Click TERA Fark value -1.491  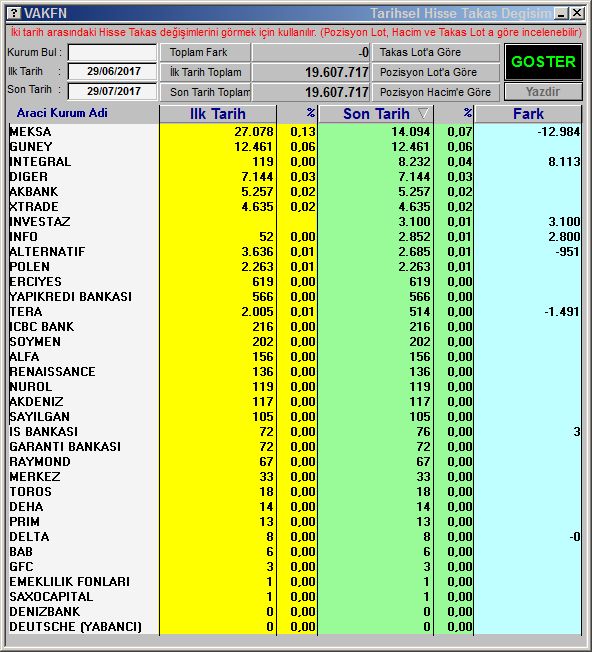click(562, 311)
